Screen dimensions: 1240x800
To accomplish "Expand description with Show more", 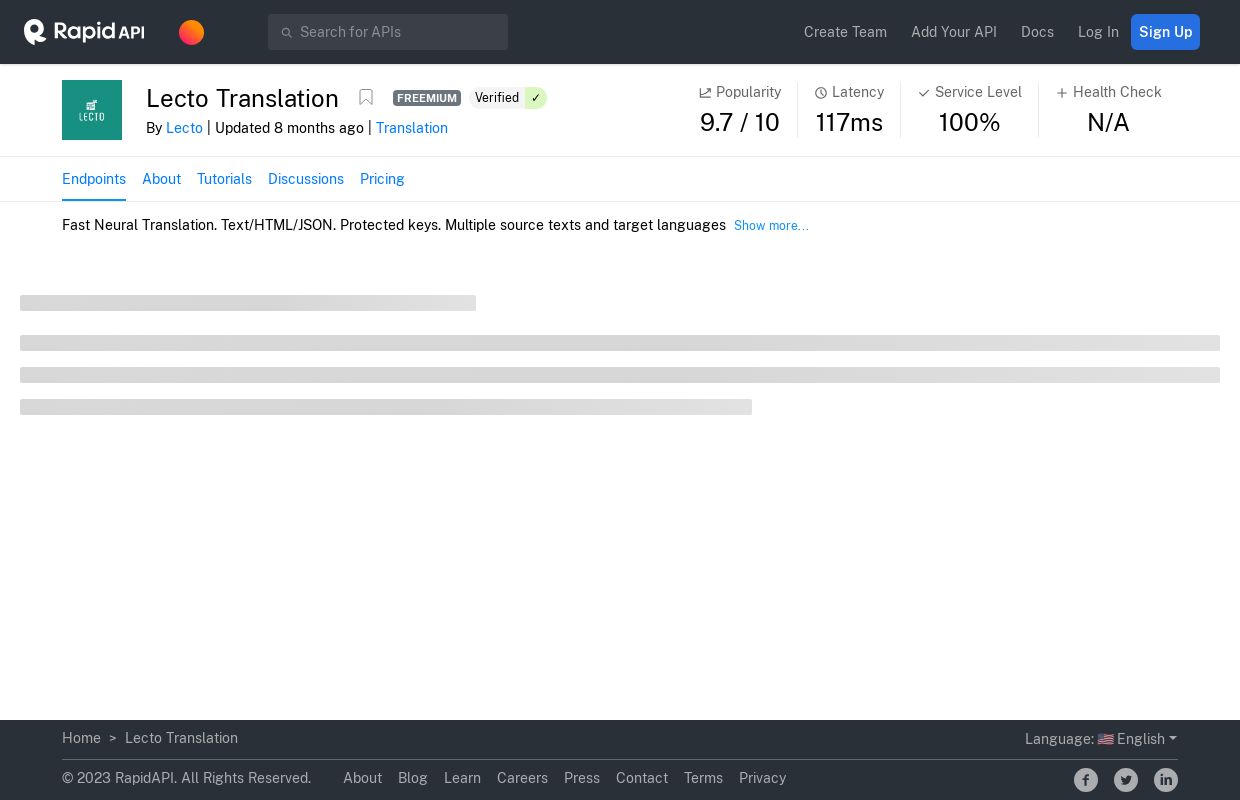I will click(x=771, y=226).
